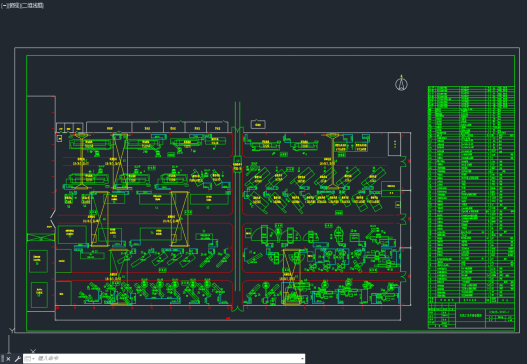
Task: Close the command line window
Action: (8, 359)
